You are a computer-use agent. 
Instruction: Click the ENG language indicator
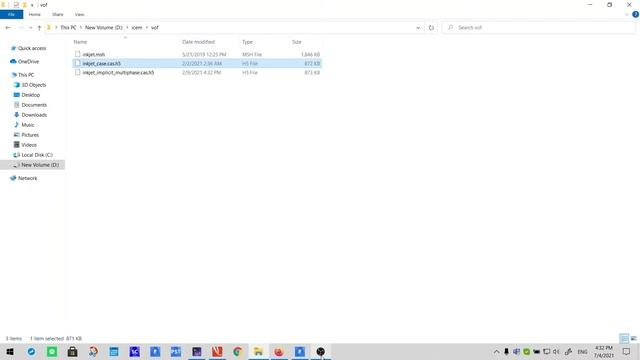(x=582, y=351)
